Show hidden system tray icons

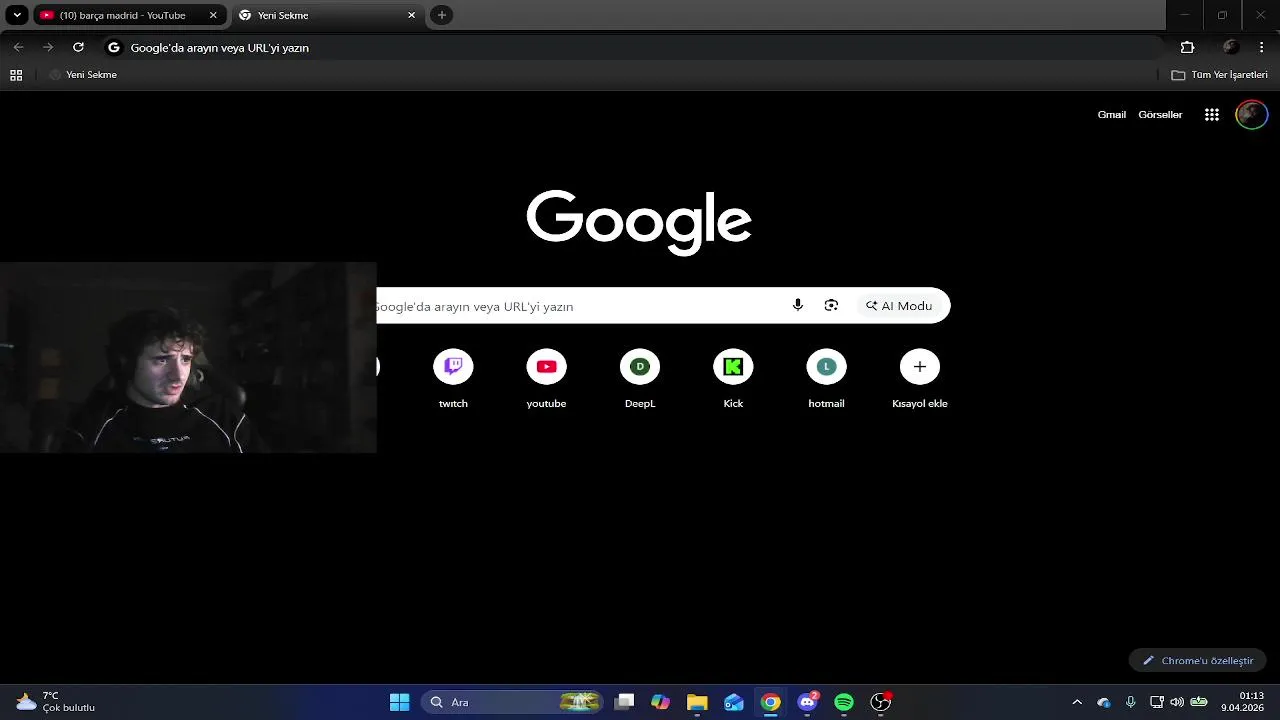[x=1077, y=702]
